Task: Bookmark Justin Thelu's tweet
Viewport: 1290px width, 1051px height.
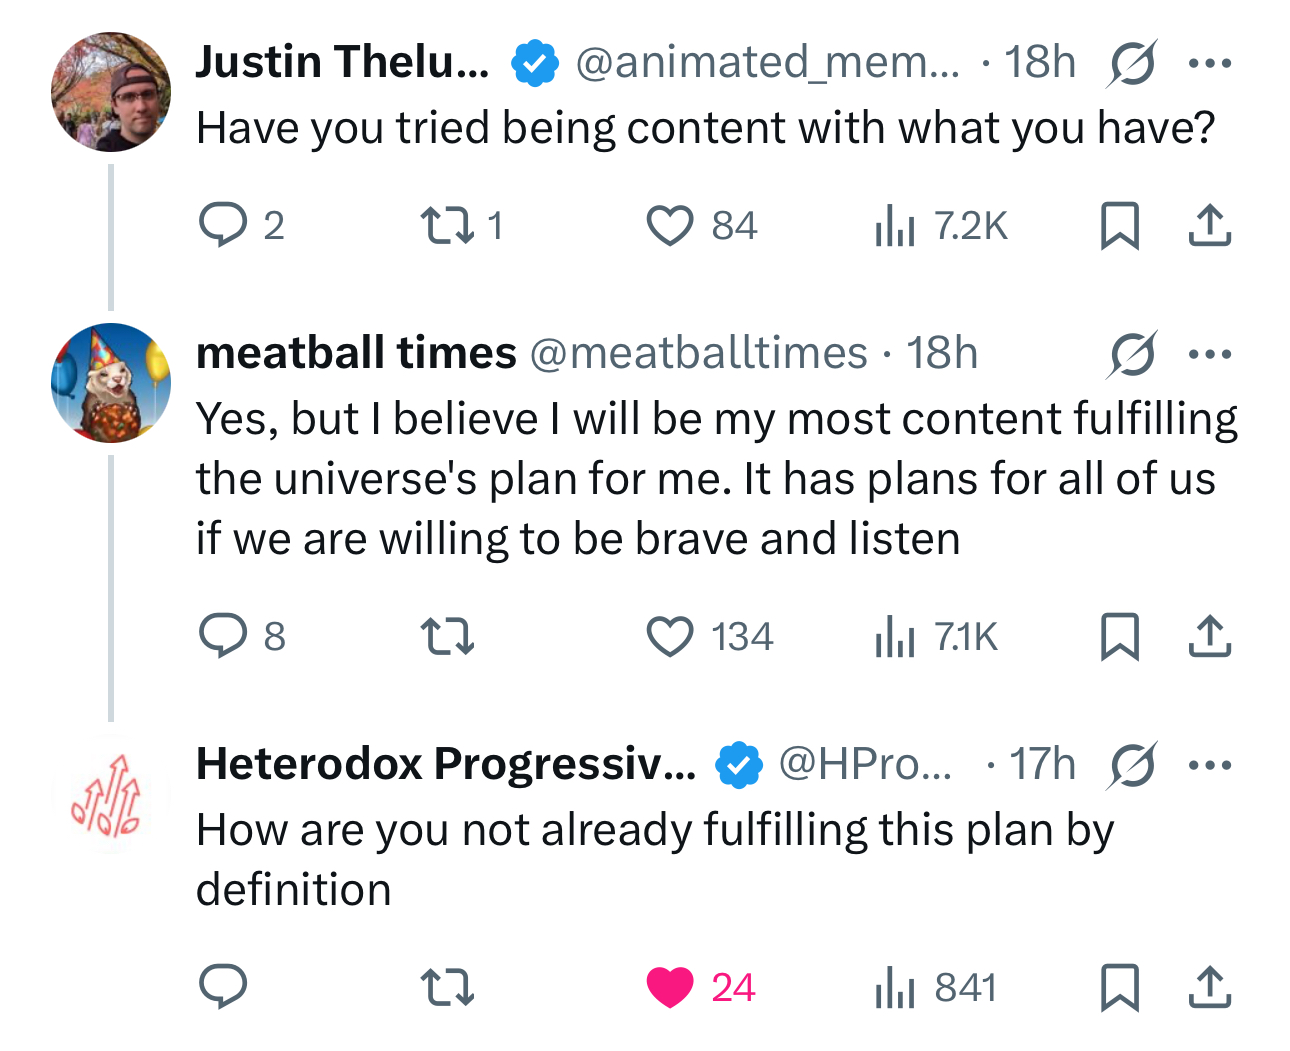Action: click(x=1119, y=225)
